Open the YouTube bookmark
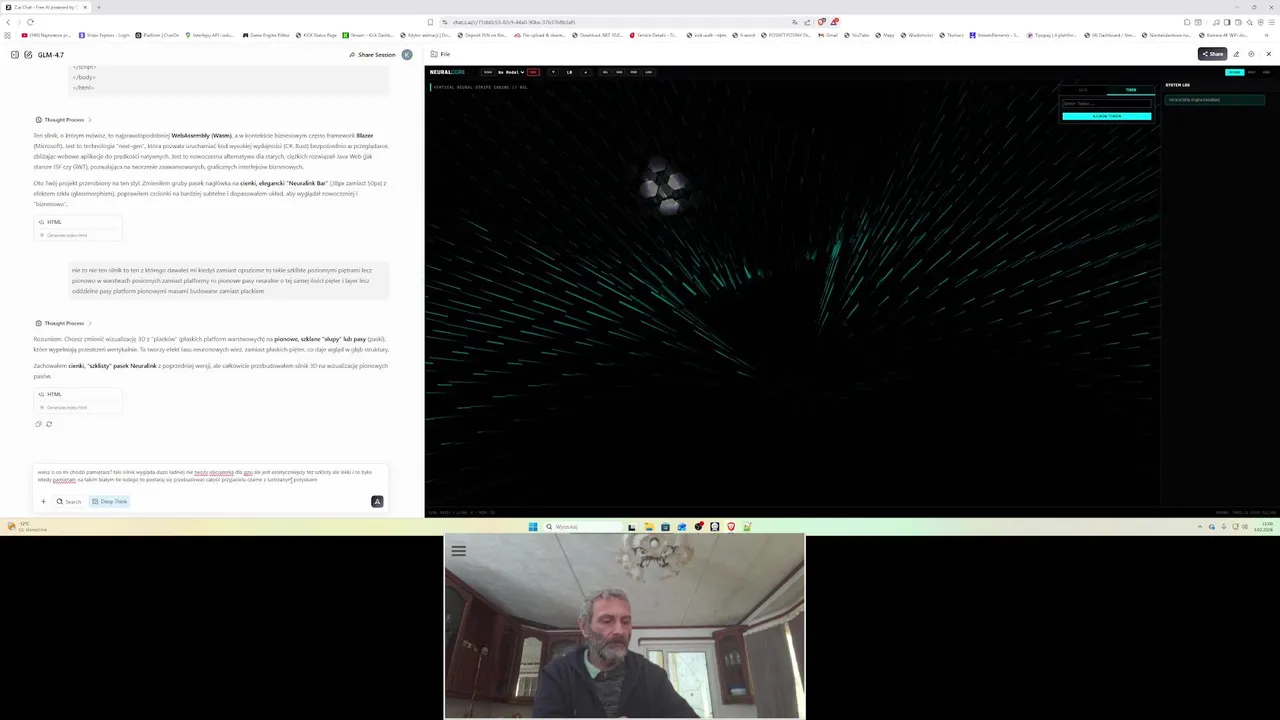Screen dimensions: 1280x720 856,35
